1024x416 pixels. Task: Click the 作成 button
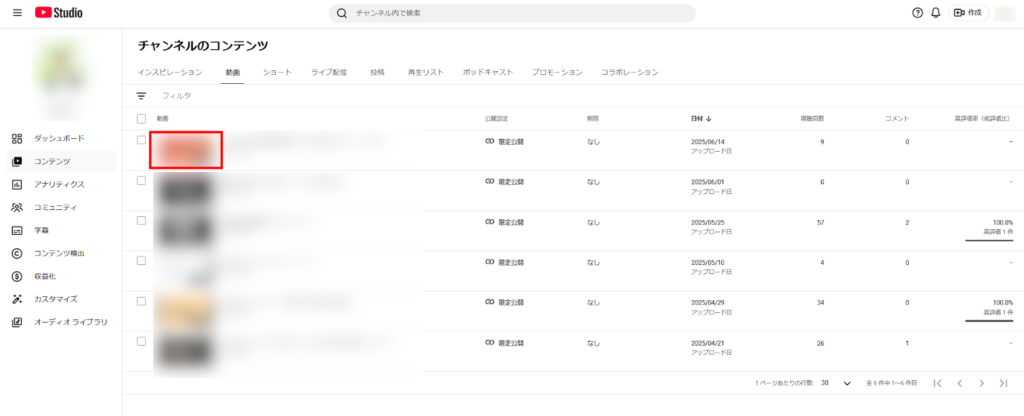pyautogui.click(x=968, y=13)
